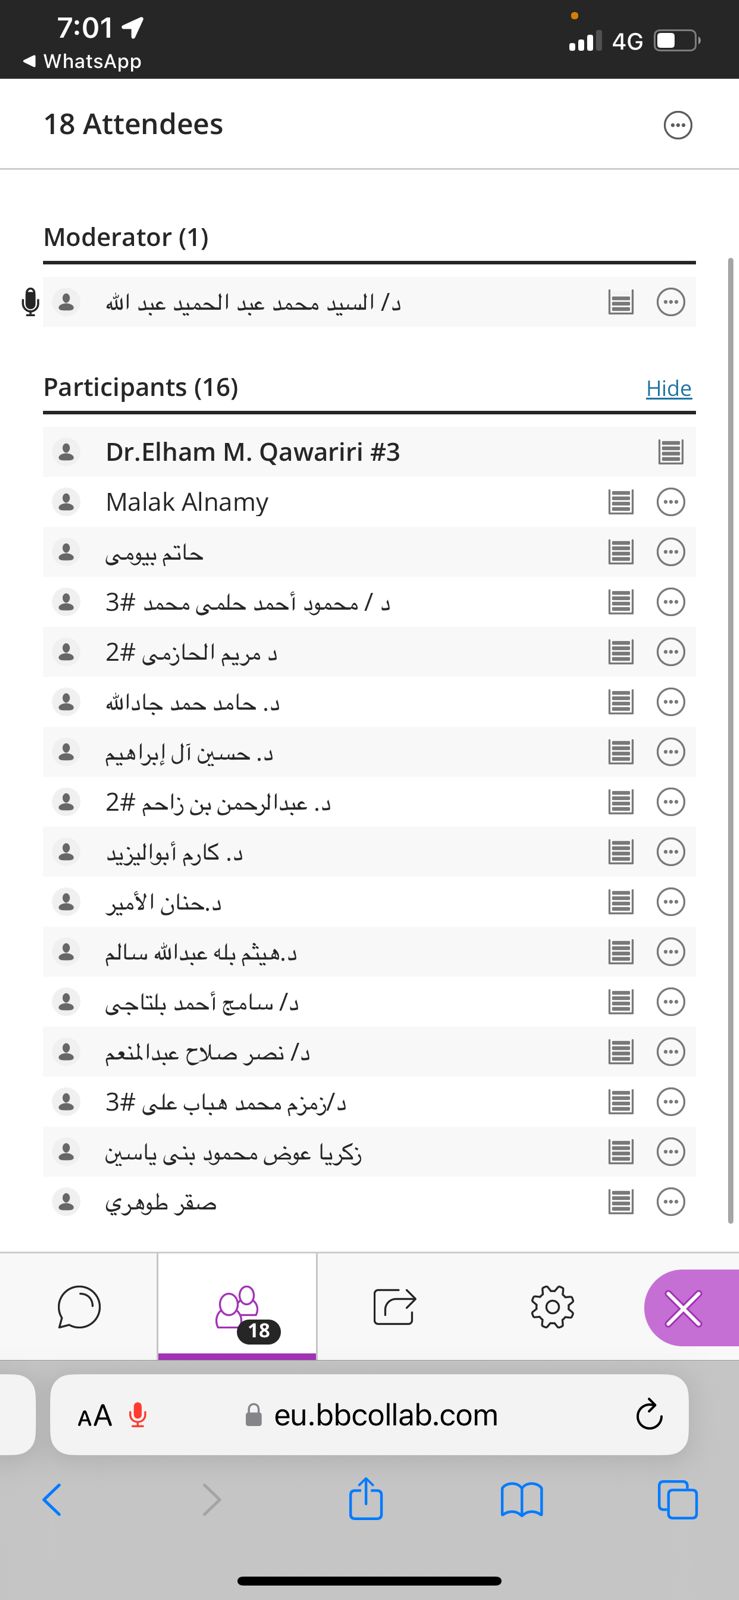
Task: Close the Collaborate panel with the purple X
Action: coord(684,1308)
